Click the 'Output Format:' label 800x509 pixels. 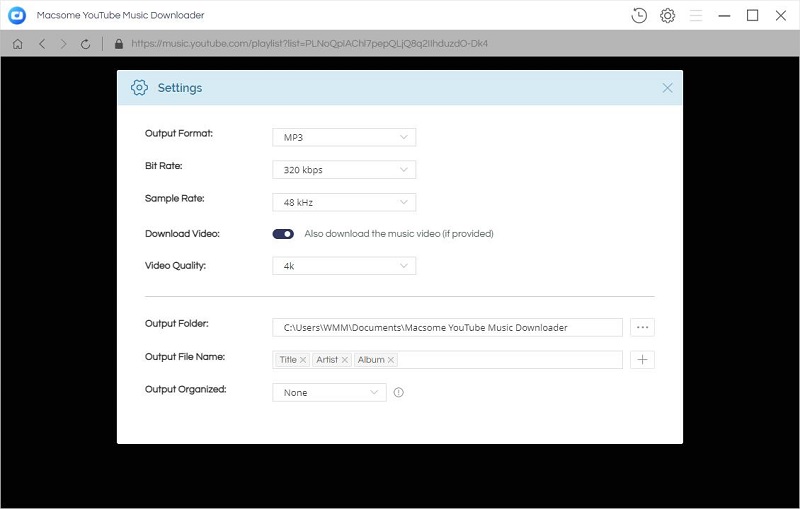179,134
